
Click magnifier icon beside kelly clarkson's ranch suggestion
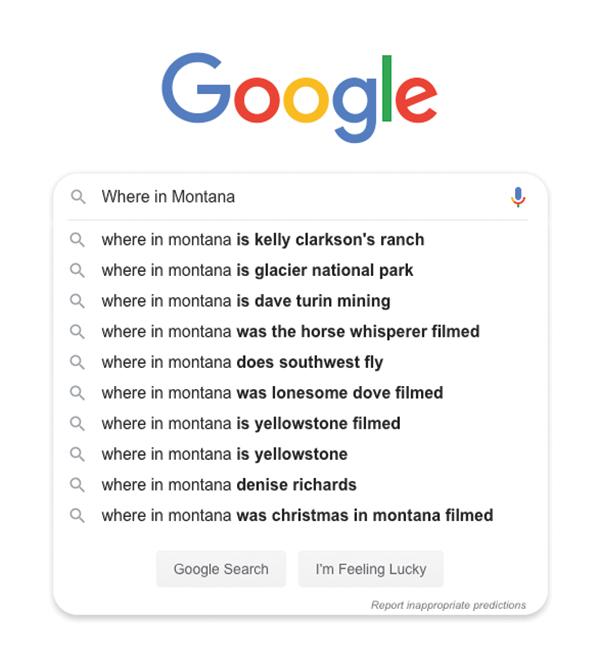pos(77,240)
